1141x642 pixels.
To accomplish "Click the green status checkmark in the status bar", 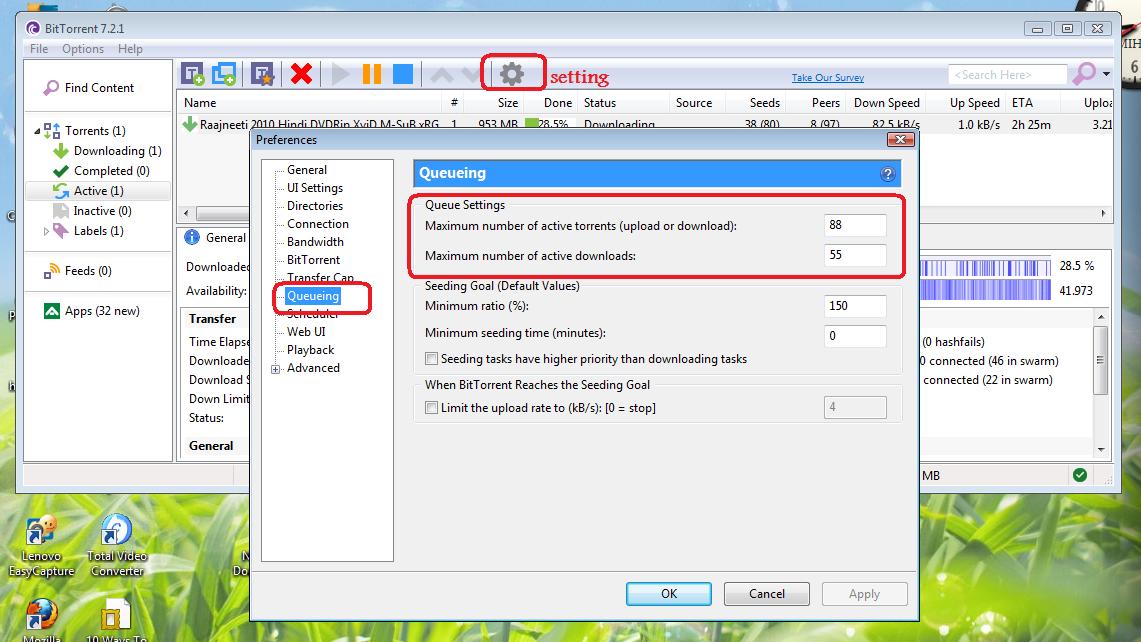I will (x=1079, y=475).
